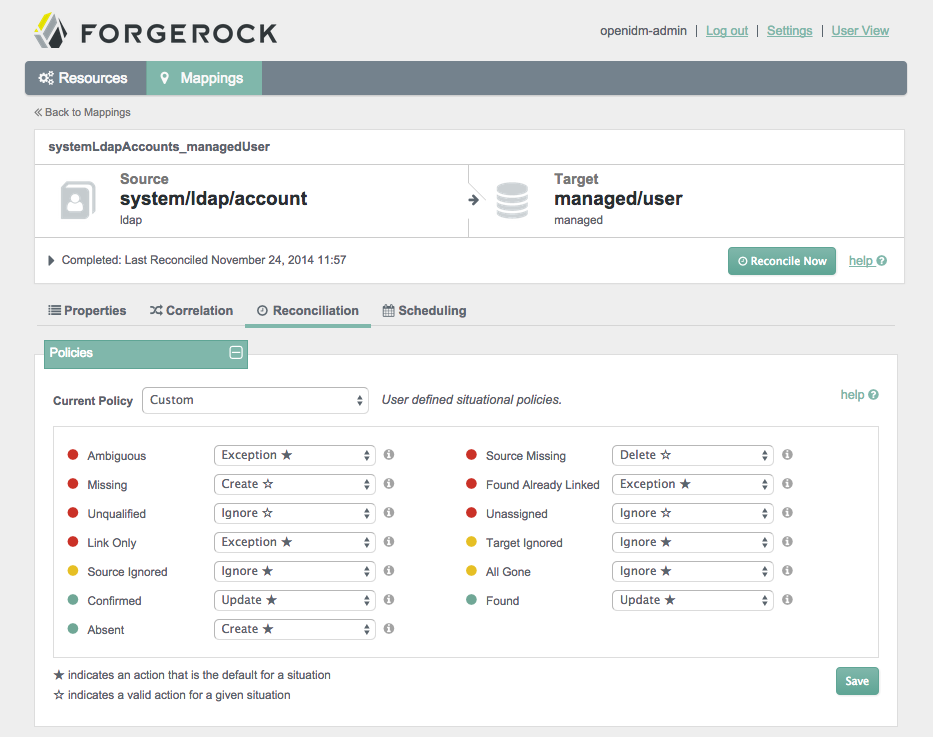
Task: Open the Properties tab
Action: tap(87, 311)
